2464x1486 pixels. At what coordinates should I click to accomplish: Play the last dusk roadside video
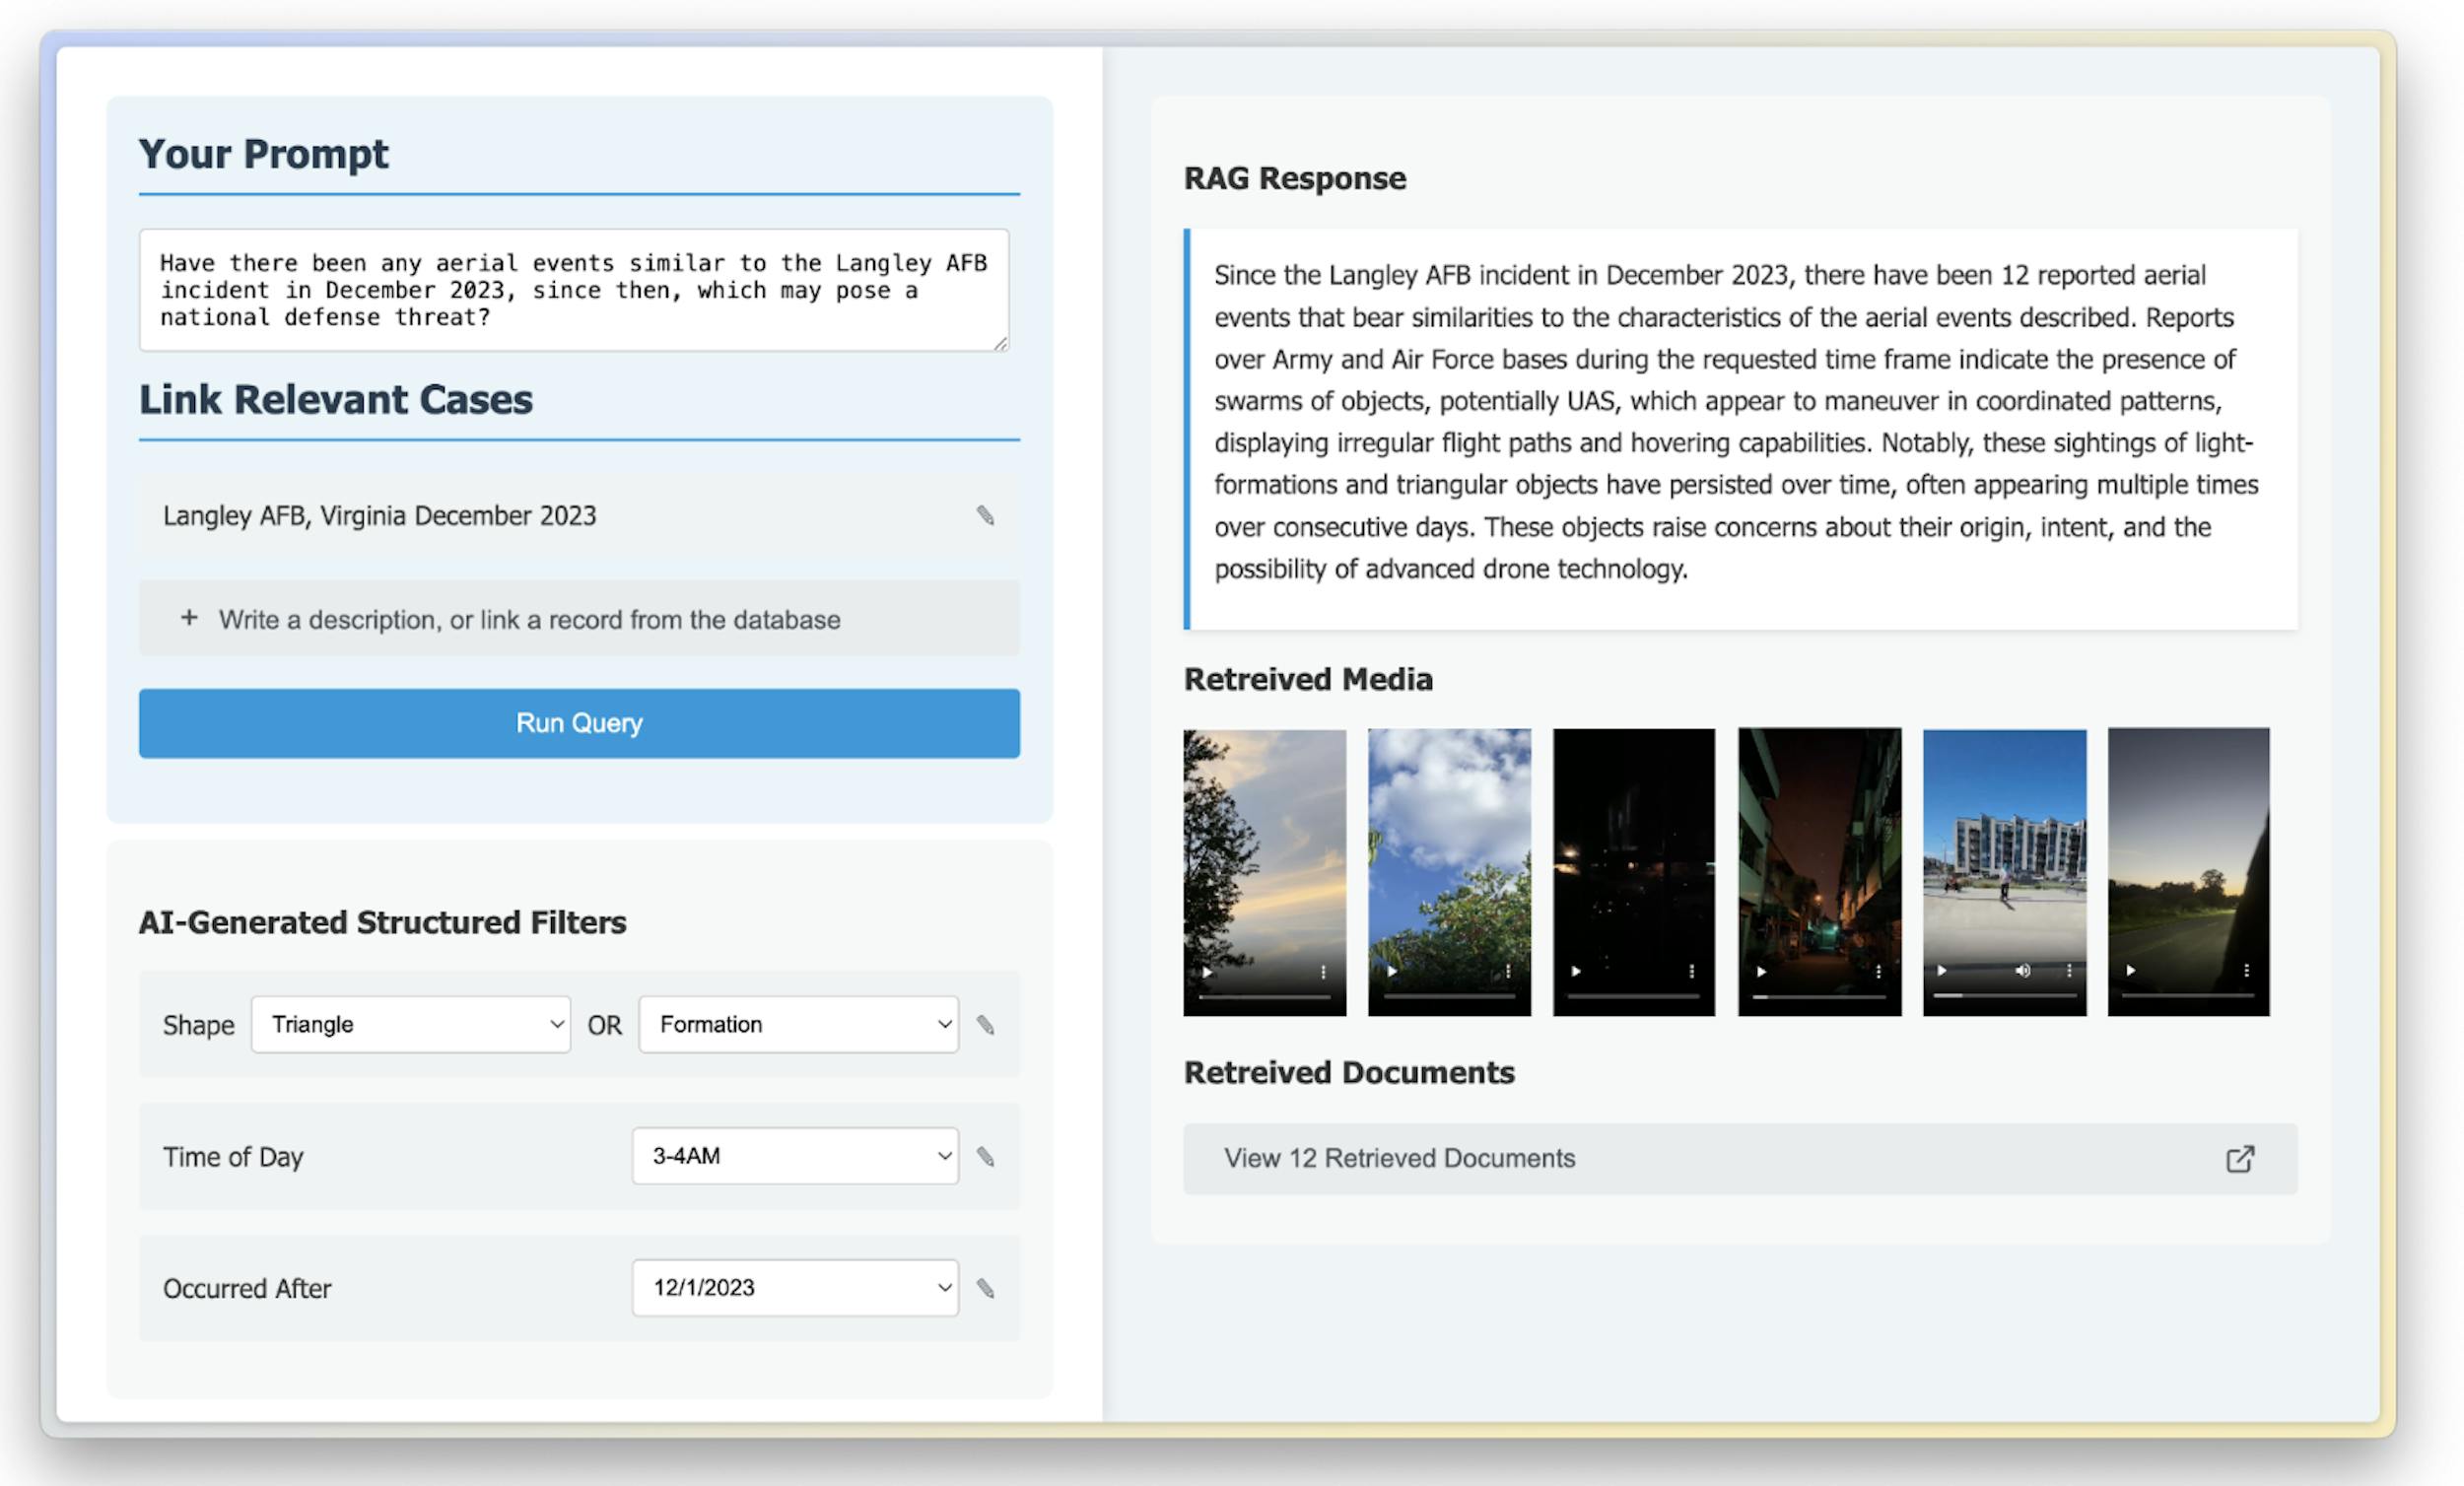pos(2130,970)
